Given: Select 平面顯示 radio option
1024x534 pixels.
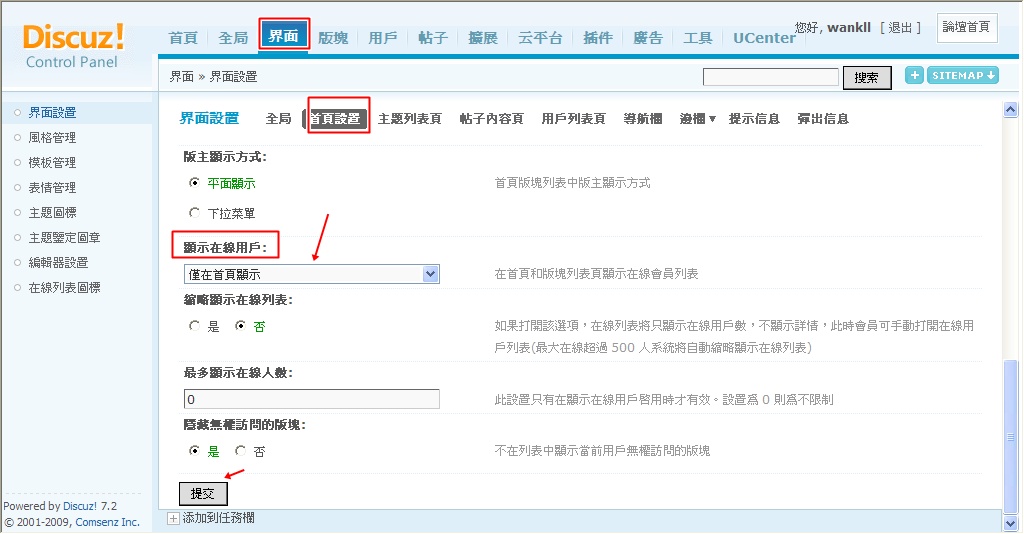Looking at the screenshot, I should [194, 183].
